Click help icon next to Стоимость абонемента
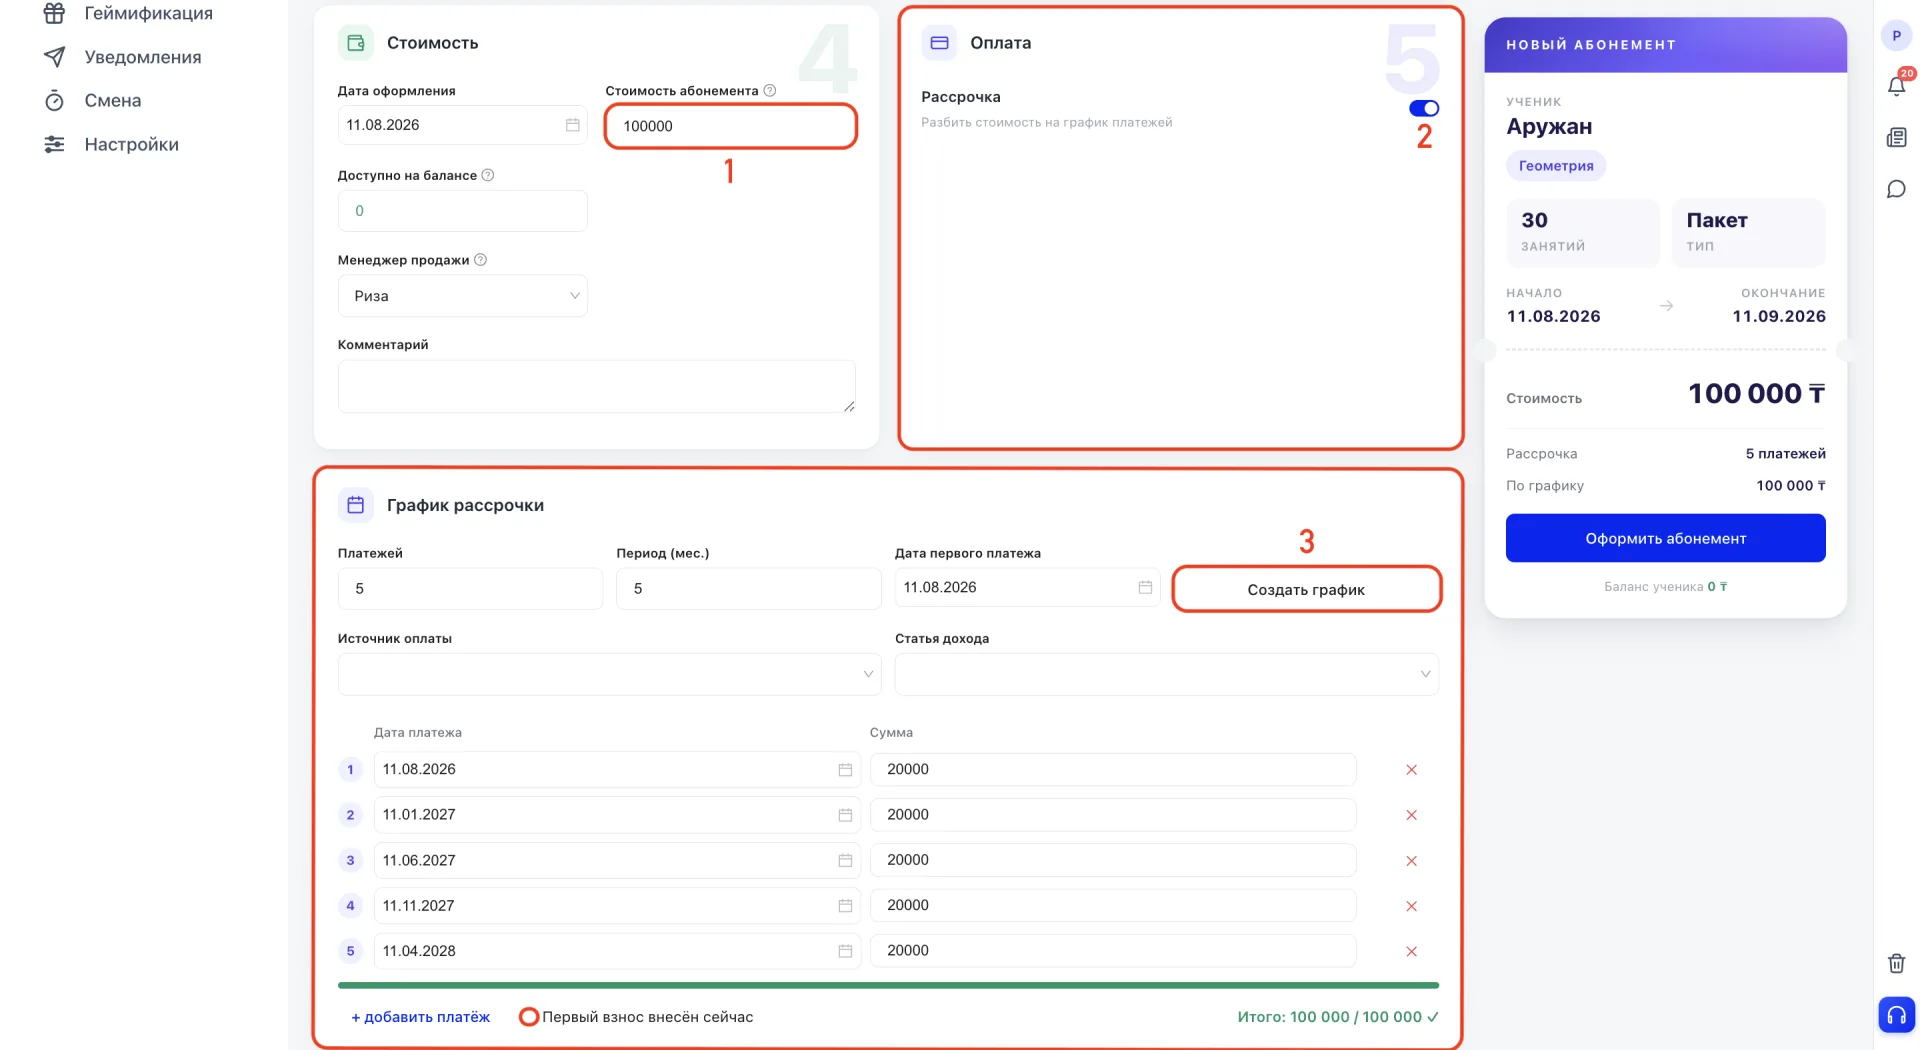This screenshot has height=1050, width=1920. coord(770,90)
